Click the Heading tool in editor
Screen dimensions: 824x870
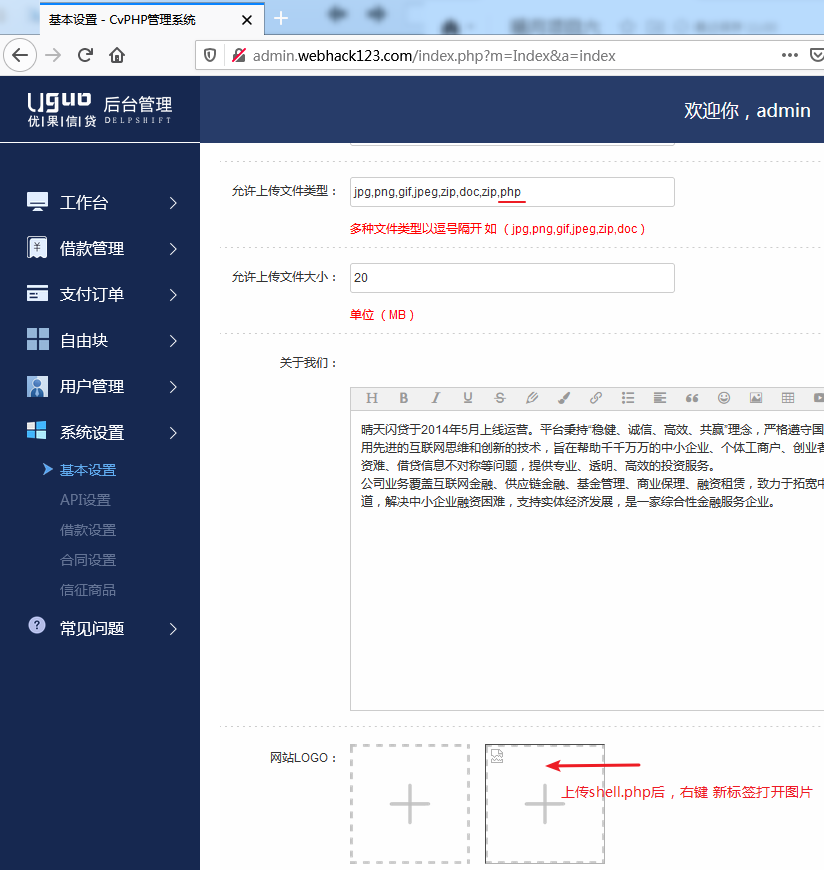point(372,398)
